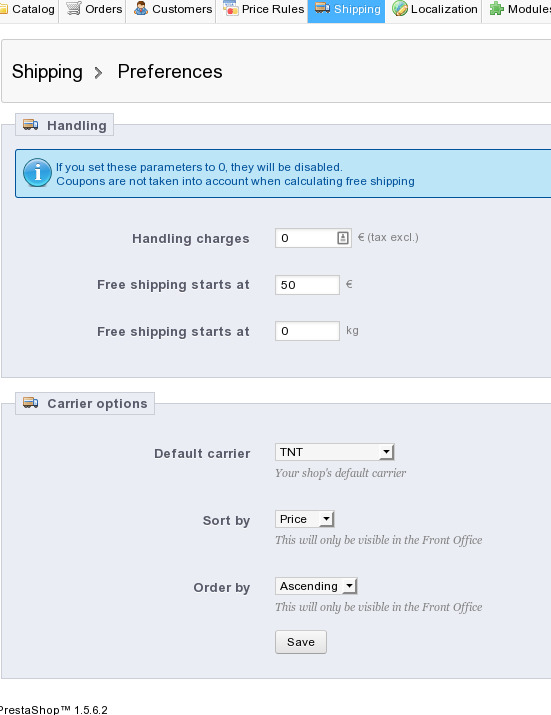
Task: Click the Modules puzzle piece icon
Action: (496, 8)
